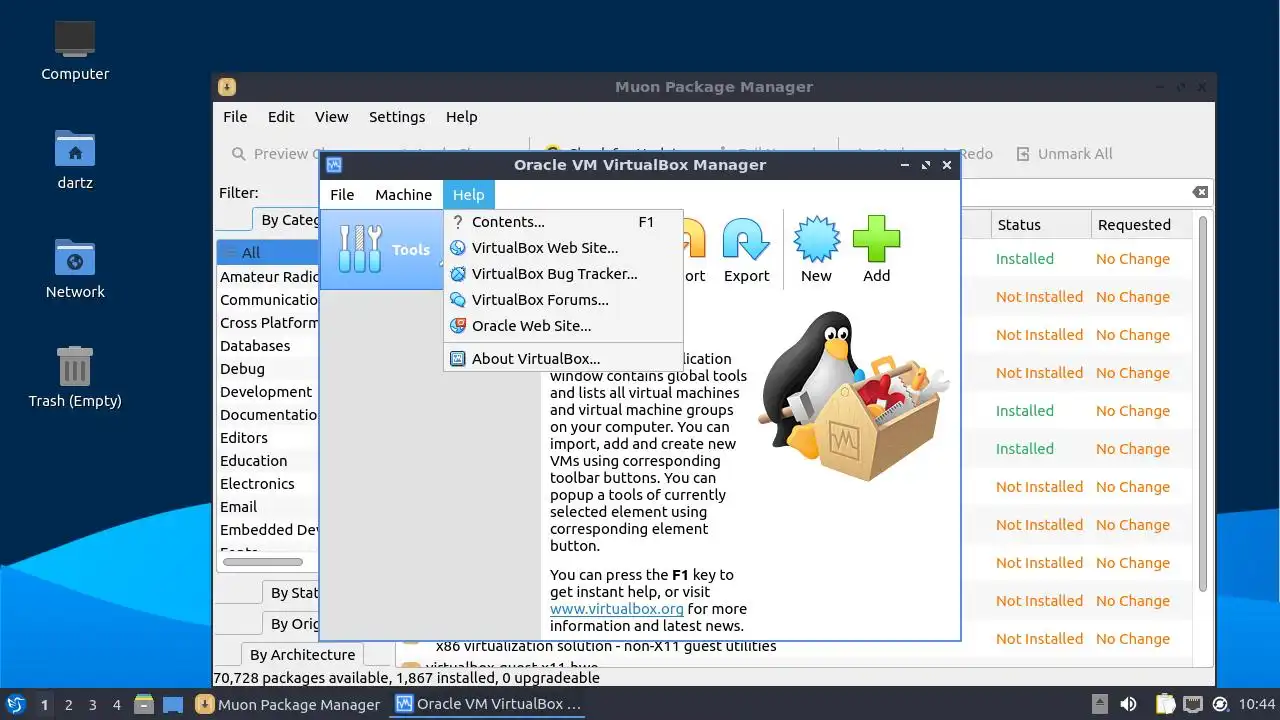Viewport: 1280px width, 720px height.
Task: Open VirtualBox Machine menu
Action: pyautogui.click(x=403, y=195)
